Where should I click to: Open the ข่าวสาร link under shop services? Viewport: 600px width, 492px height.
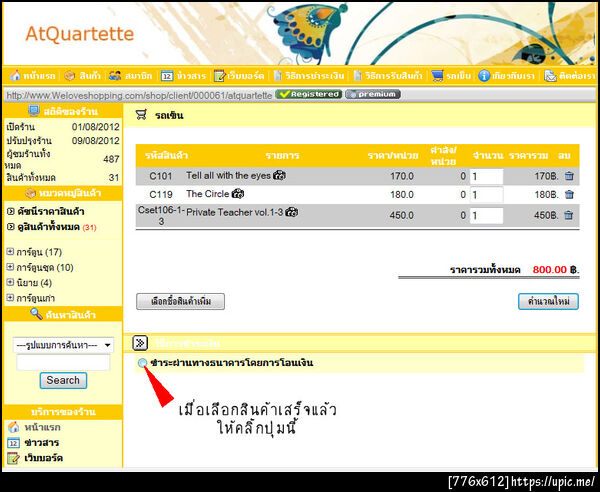pyautogui.click(x=42, y=443)
